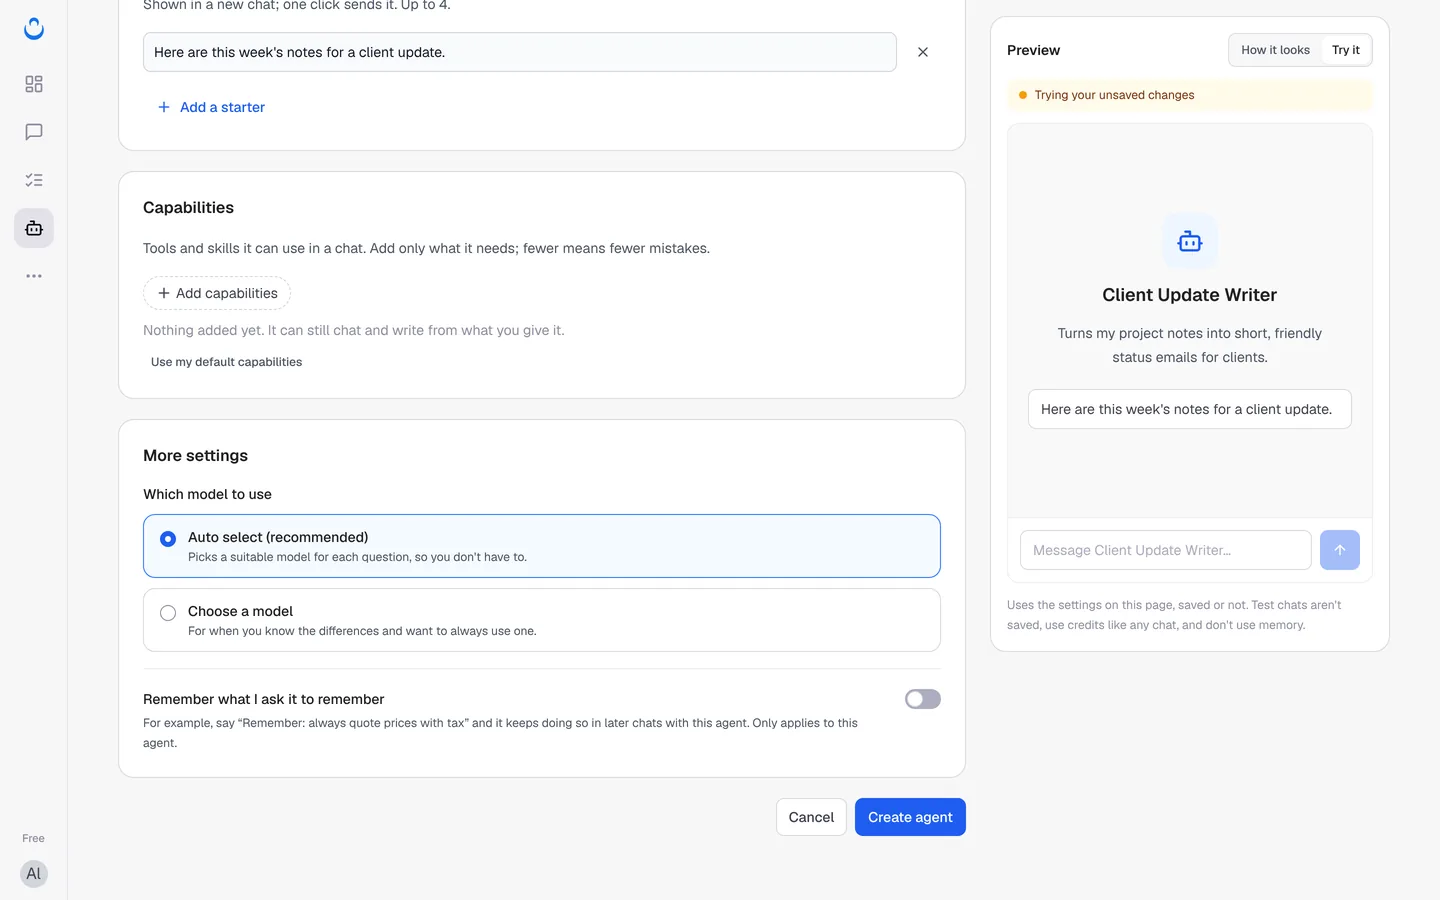Click the Message Client Update Writer input
1440x900 pixels.
click(x=1166, y=550)
